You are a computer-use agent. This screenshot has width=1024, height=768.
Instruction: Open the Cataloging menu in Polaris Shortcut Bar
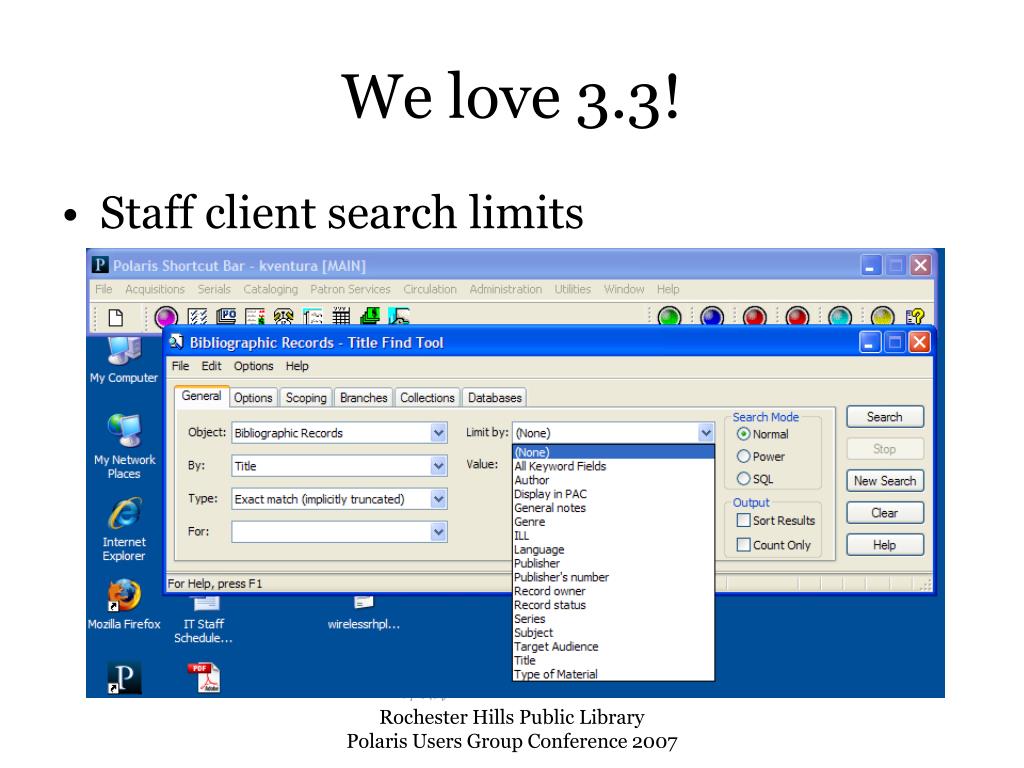[270, 289]
